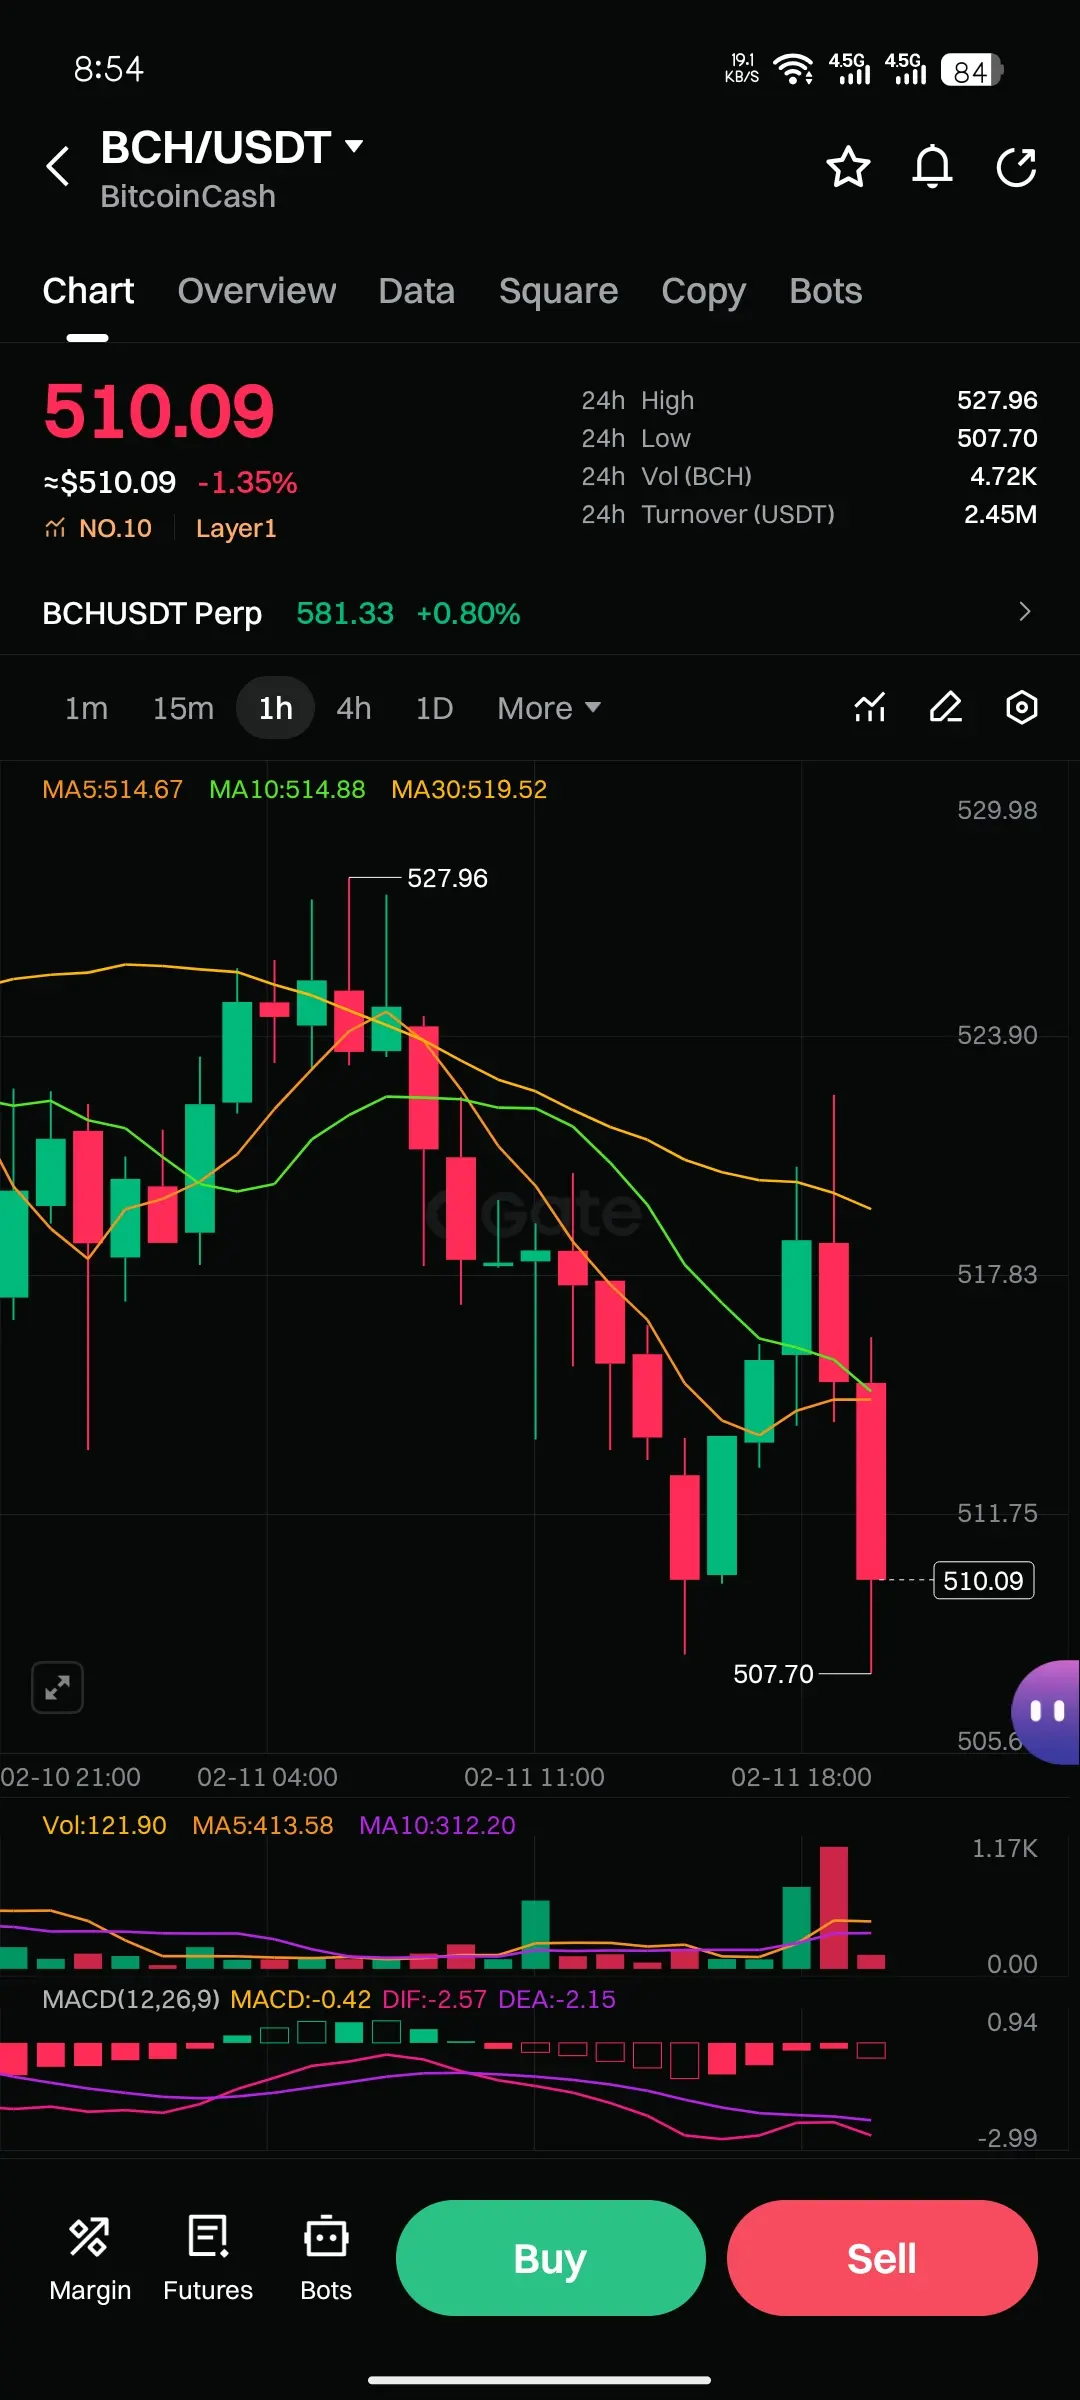
Task: Switch to the Overview tab
Action: pos(257,291)
